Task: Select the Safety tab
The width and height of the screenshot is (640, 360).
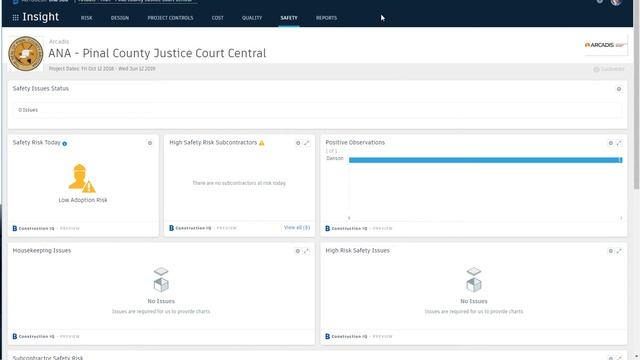Action: coord(289,18)
